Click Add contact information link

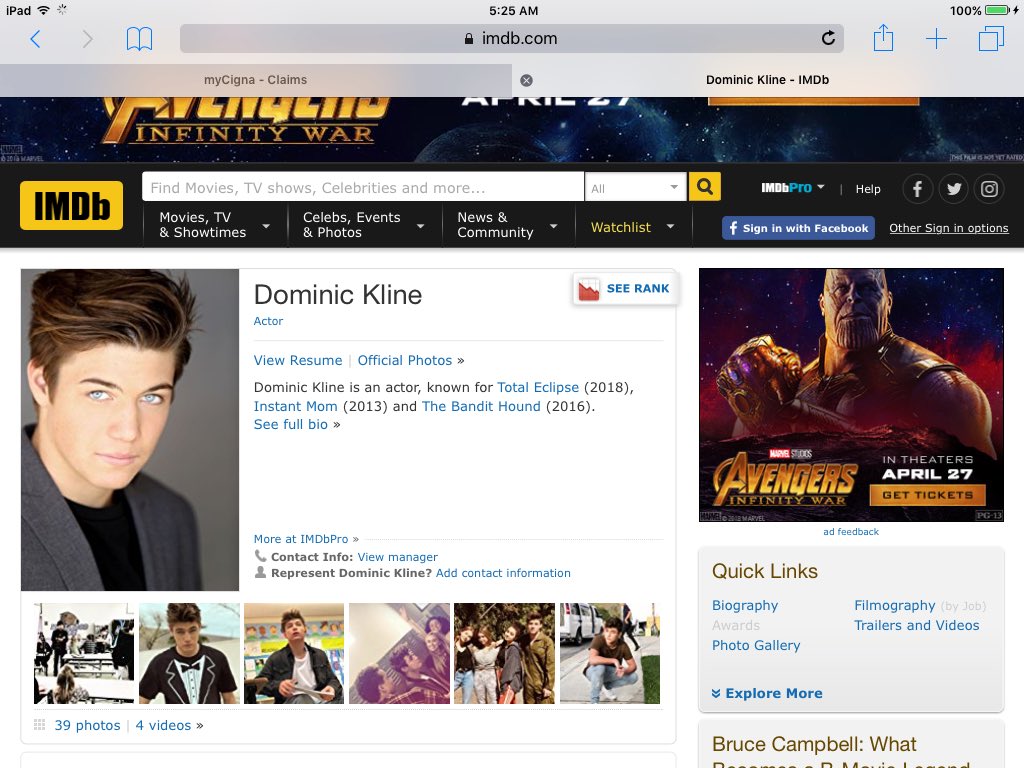[x=503, y=573]
